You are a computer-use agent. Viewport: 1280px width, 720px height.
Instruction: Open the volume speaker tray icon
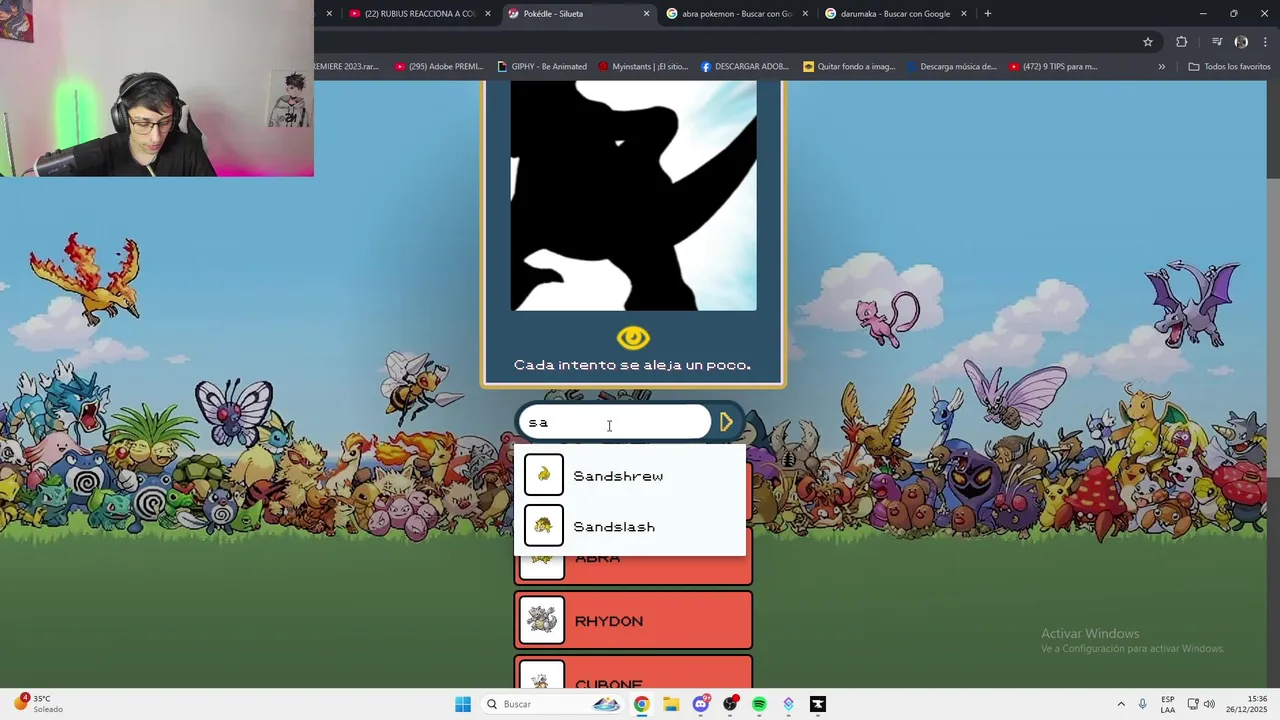tap(1210, 704)
